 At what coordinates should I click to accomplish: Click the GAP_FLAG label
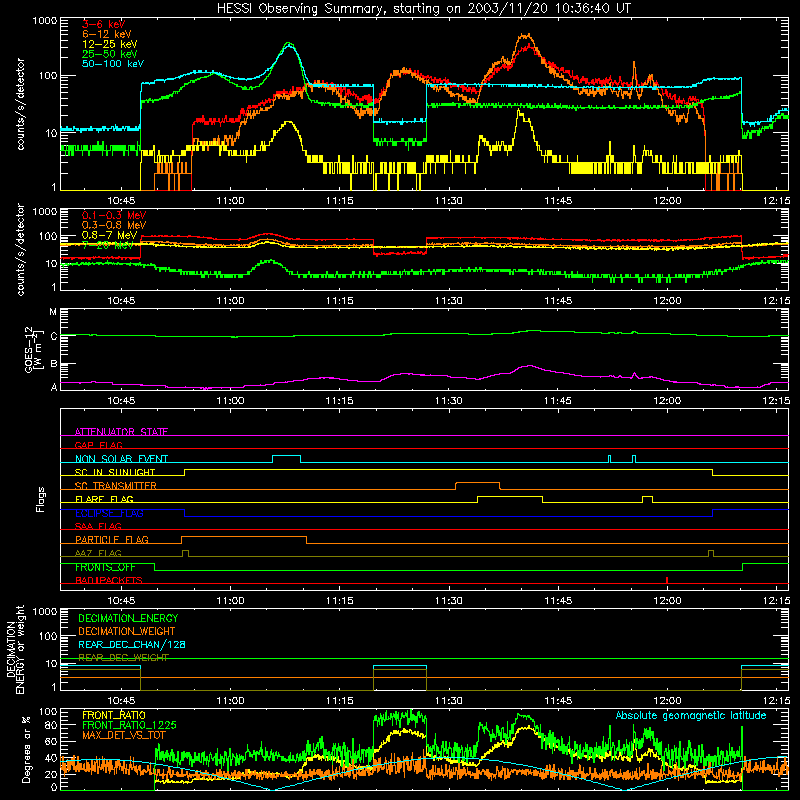coord(98,445)
